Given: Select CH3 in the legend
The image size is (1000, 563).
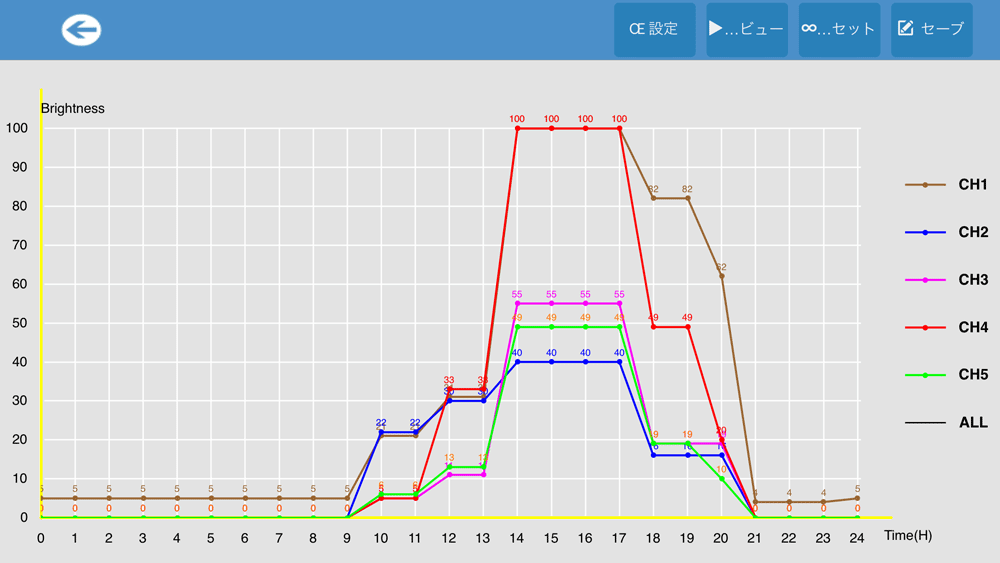Looking at the screenshot, I should pos(946,280).
